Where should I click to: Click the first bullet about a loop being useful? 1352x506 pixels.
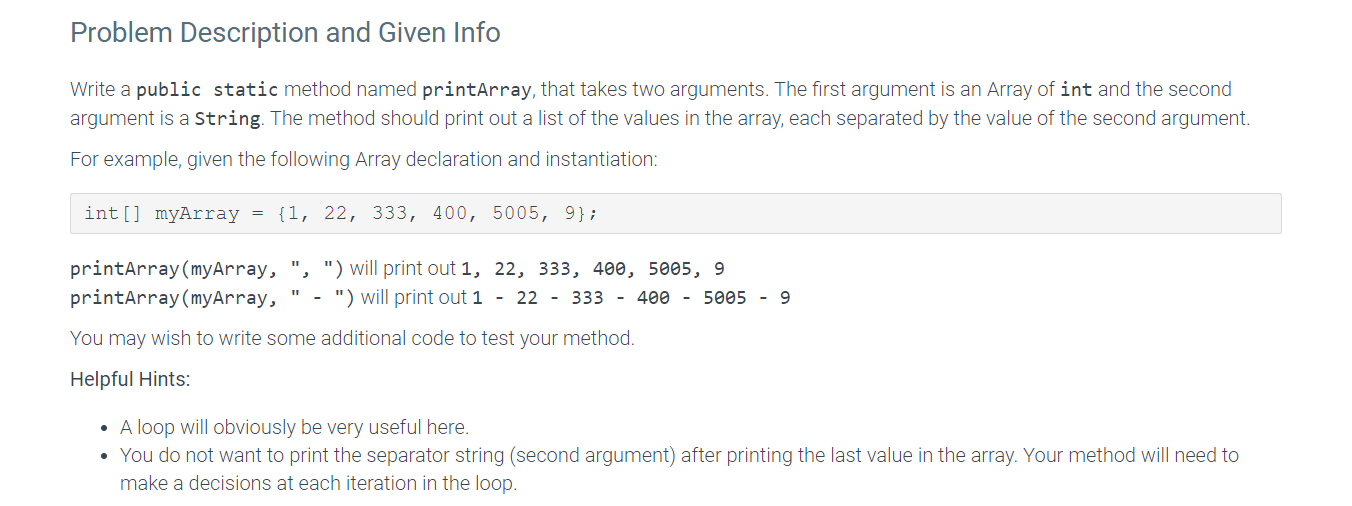click(294, 427)
